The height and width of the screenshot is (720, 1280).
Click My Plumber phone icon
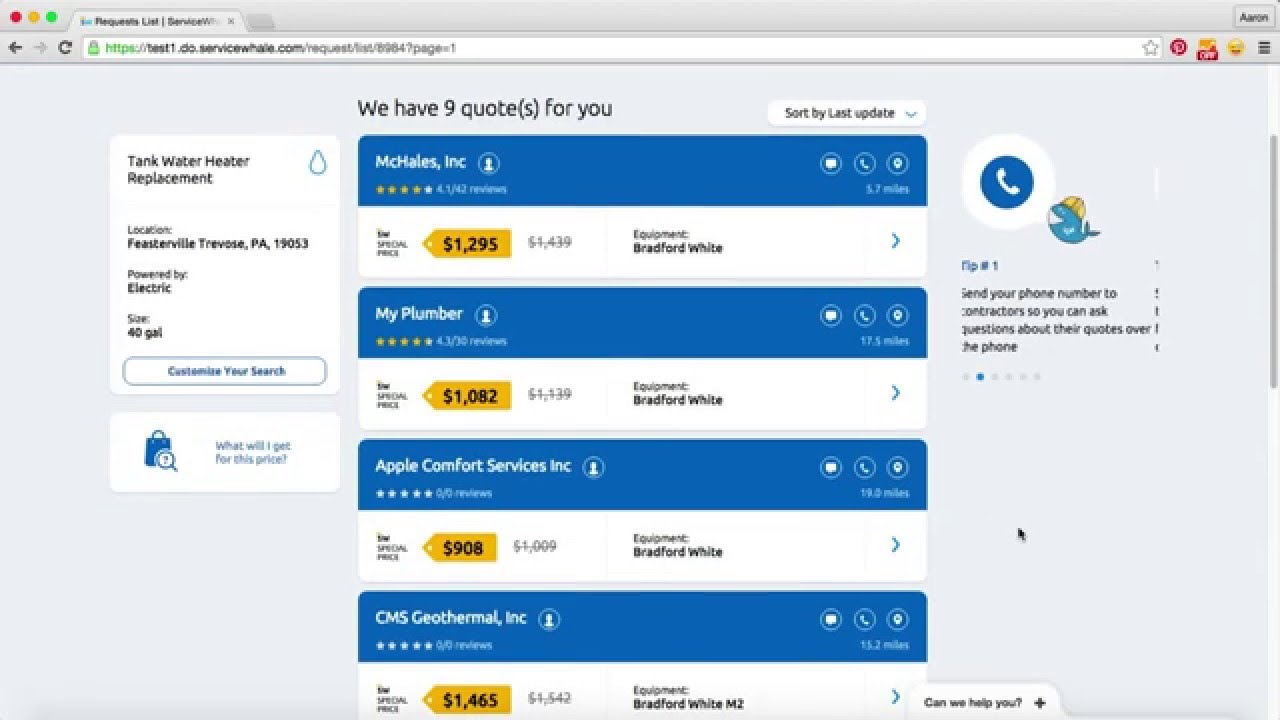865,316
